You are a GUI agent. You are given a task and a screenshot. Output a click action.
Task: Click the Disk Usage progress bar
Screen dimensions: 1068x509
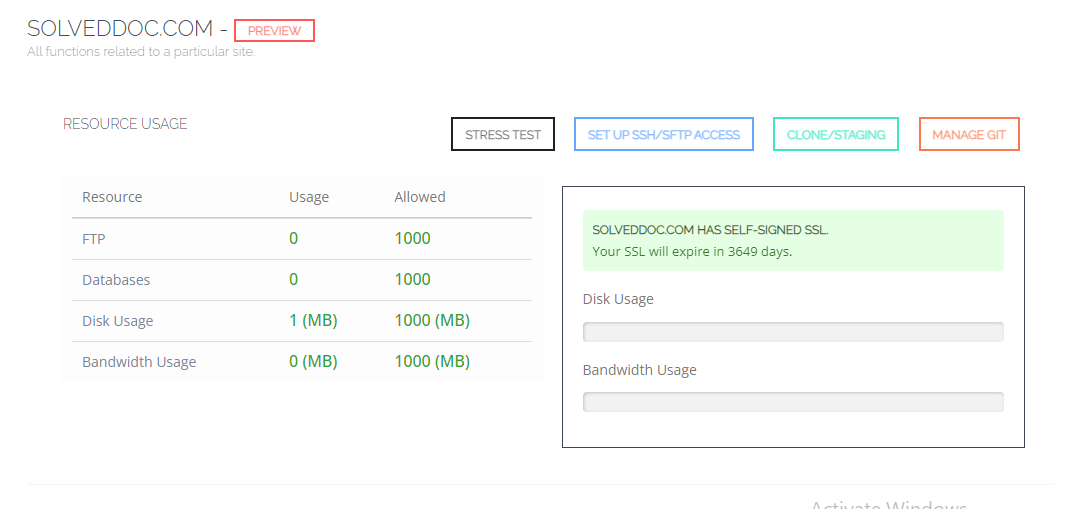click(793, 332)
